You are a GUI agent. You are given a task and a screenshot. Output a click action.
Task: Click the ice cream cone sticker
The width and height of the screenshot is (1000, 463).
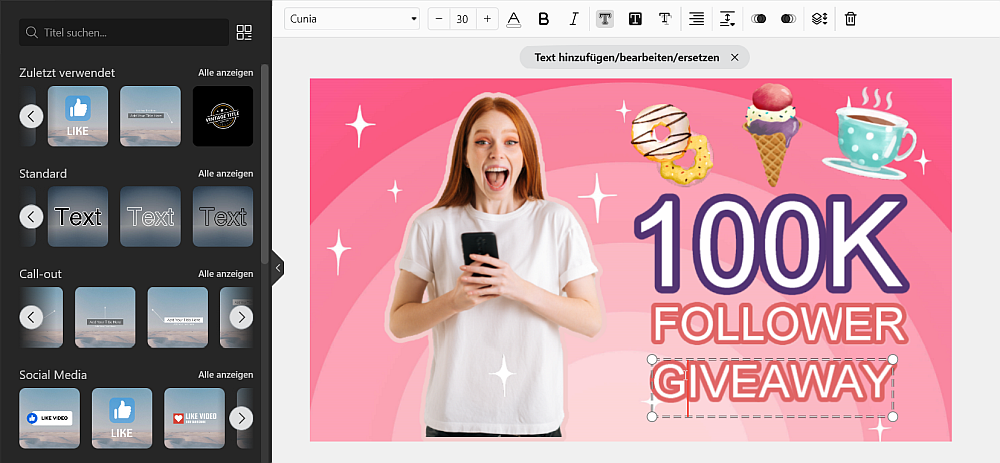click(772, 134)
